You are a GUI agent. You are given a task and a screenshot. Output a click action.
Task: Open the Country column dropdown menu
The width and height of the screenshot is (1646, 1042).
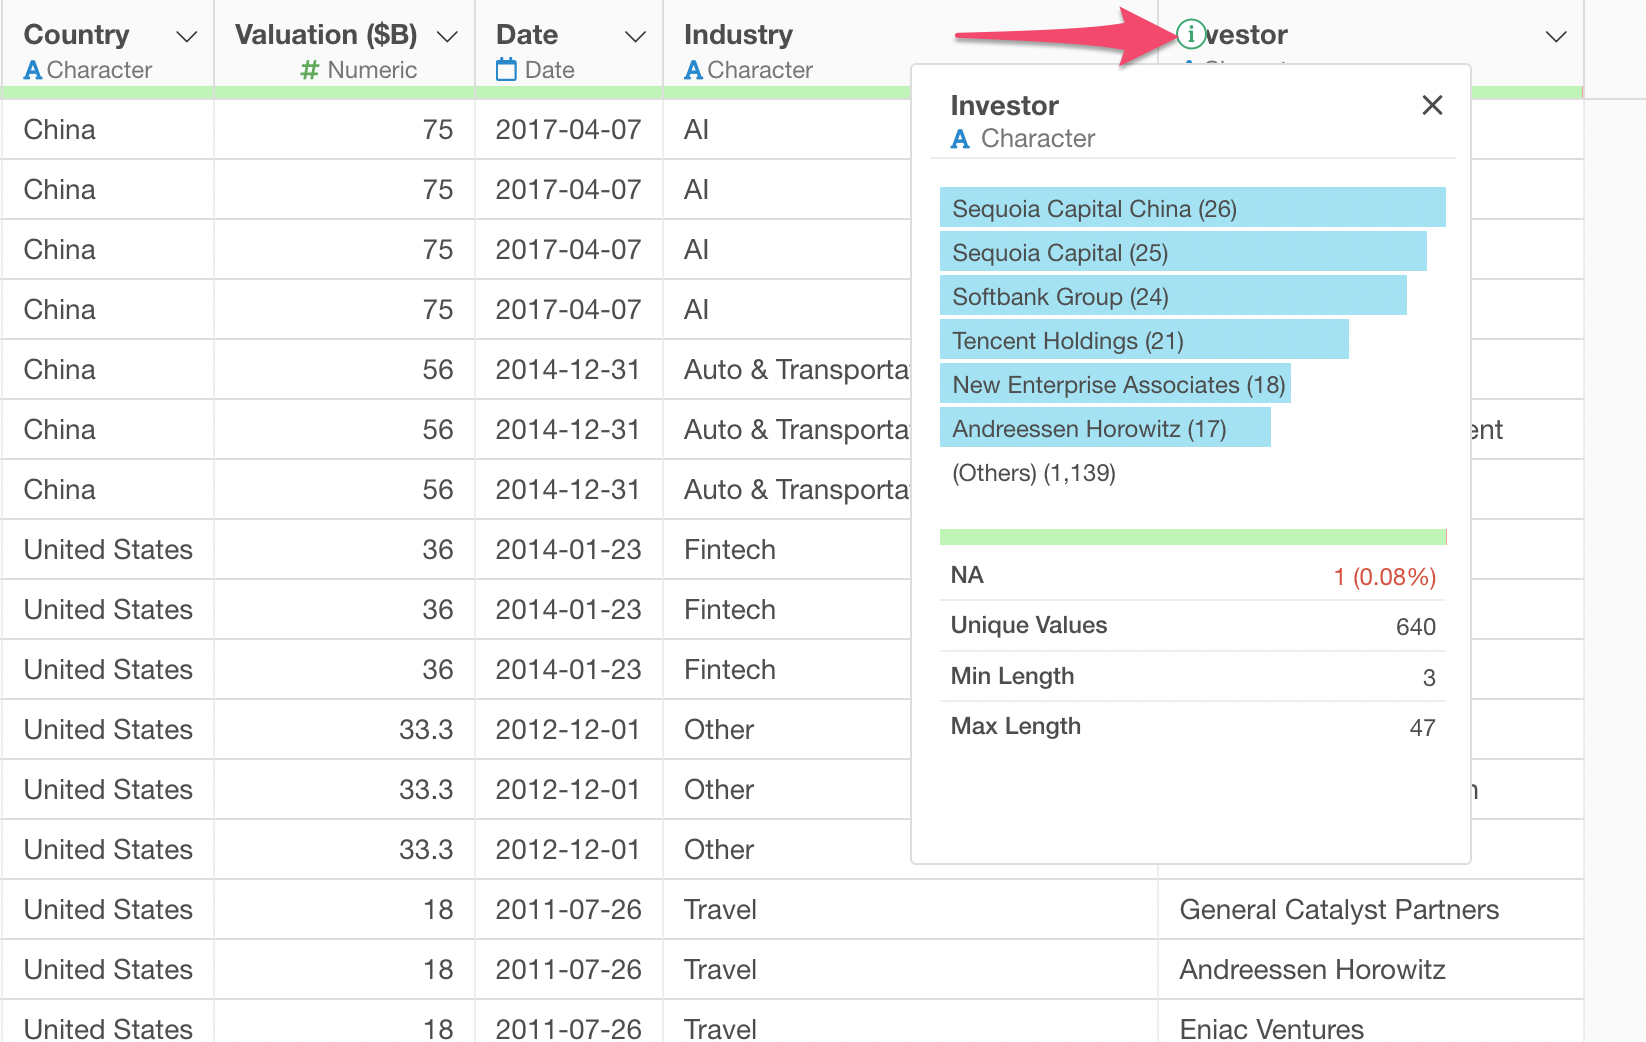point(186,37)
